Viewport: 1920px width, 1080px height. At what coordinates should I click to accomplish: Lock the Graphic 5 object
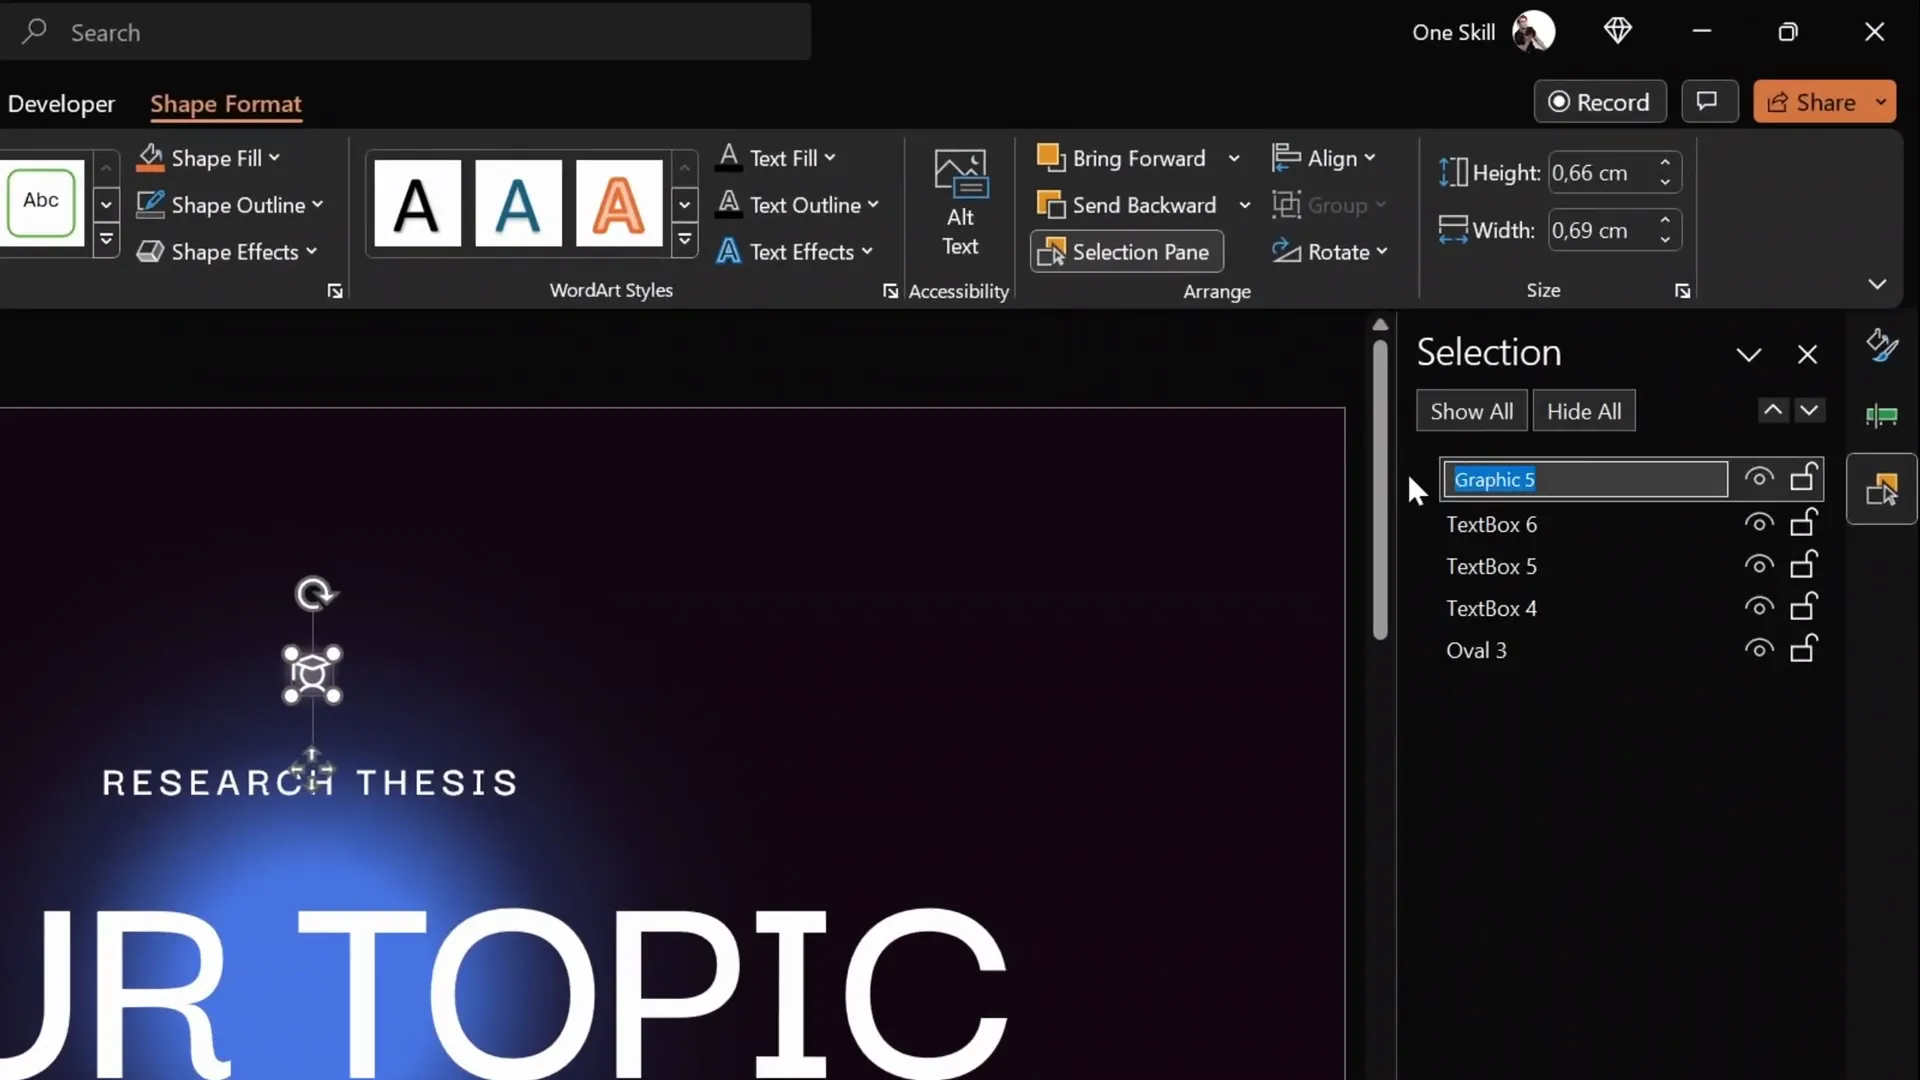point(1804,477)
